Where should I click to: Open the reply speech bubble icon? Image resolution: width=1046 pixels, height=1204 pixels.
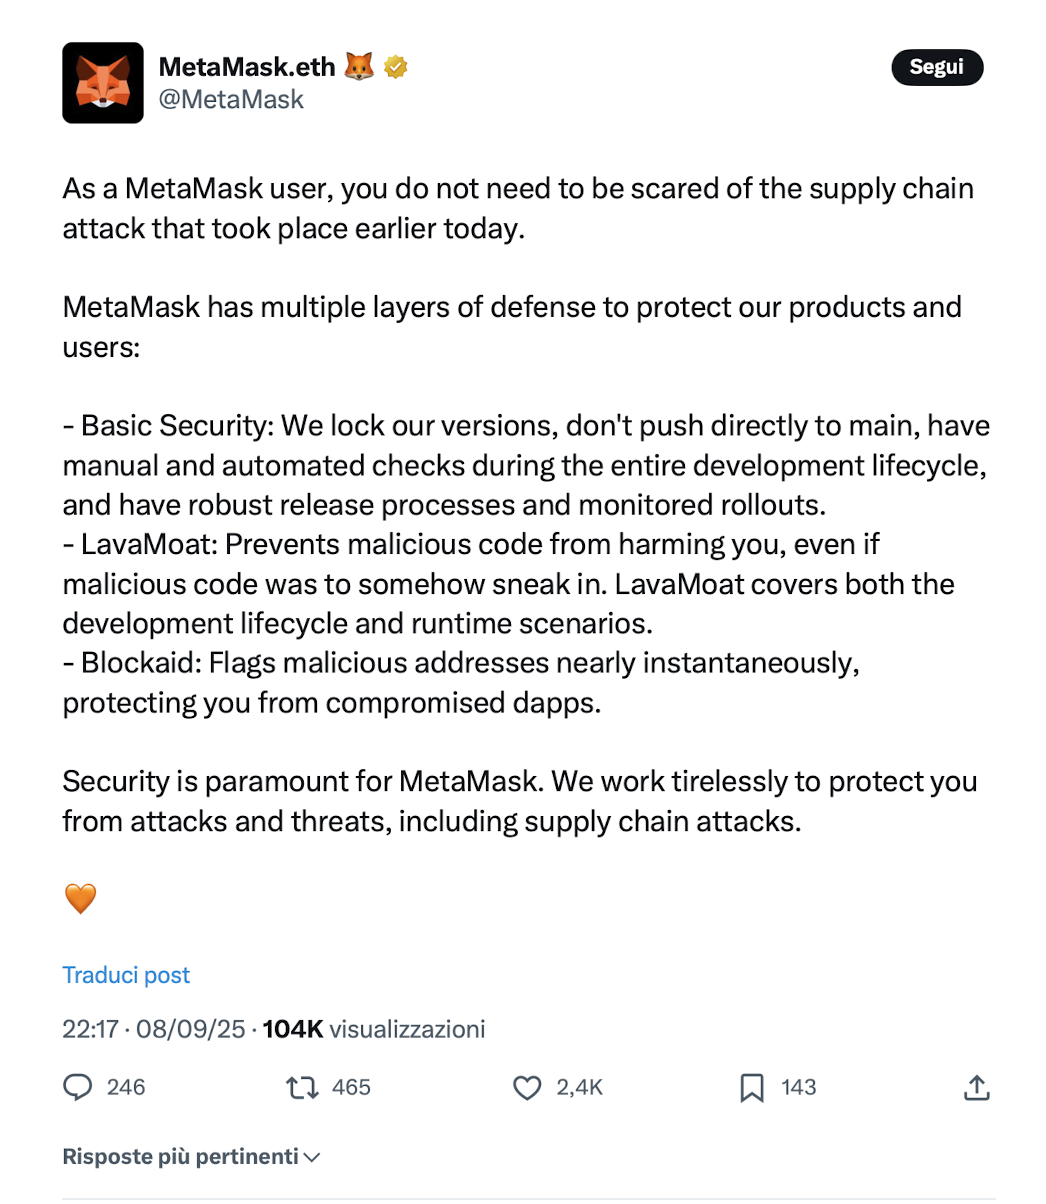tap(78, 1087)
